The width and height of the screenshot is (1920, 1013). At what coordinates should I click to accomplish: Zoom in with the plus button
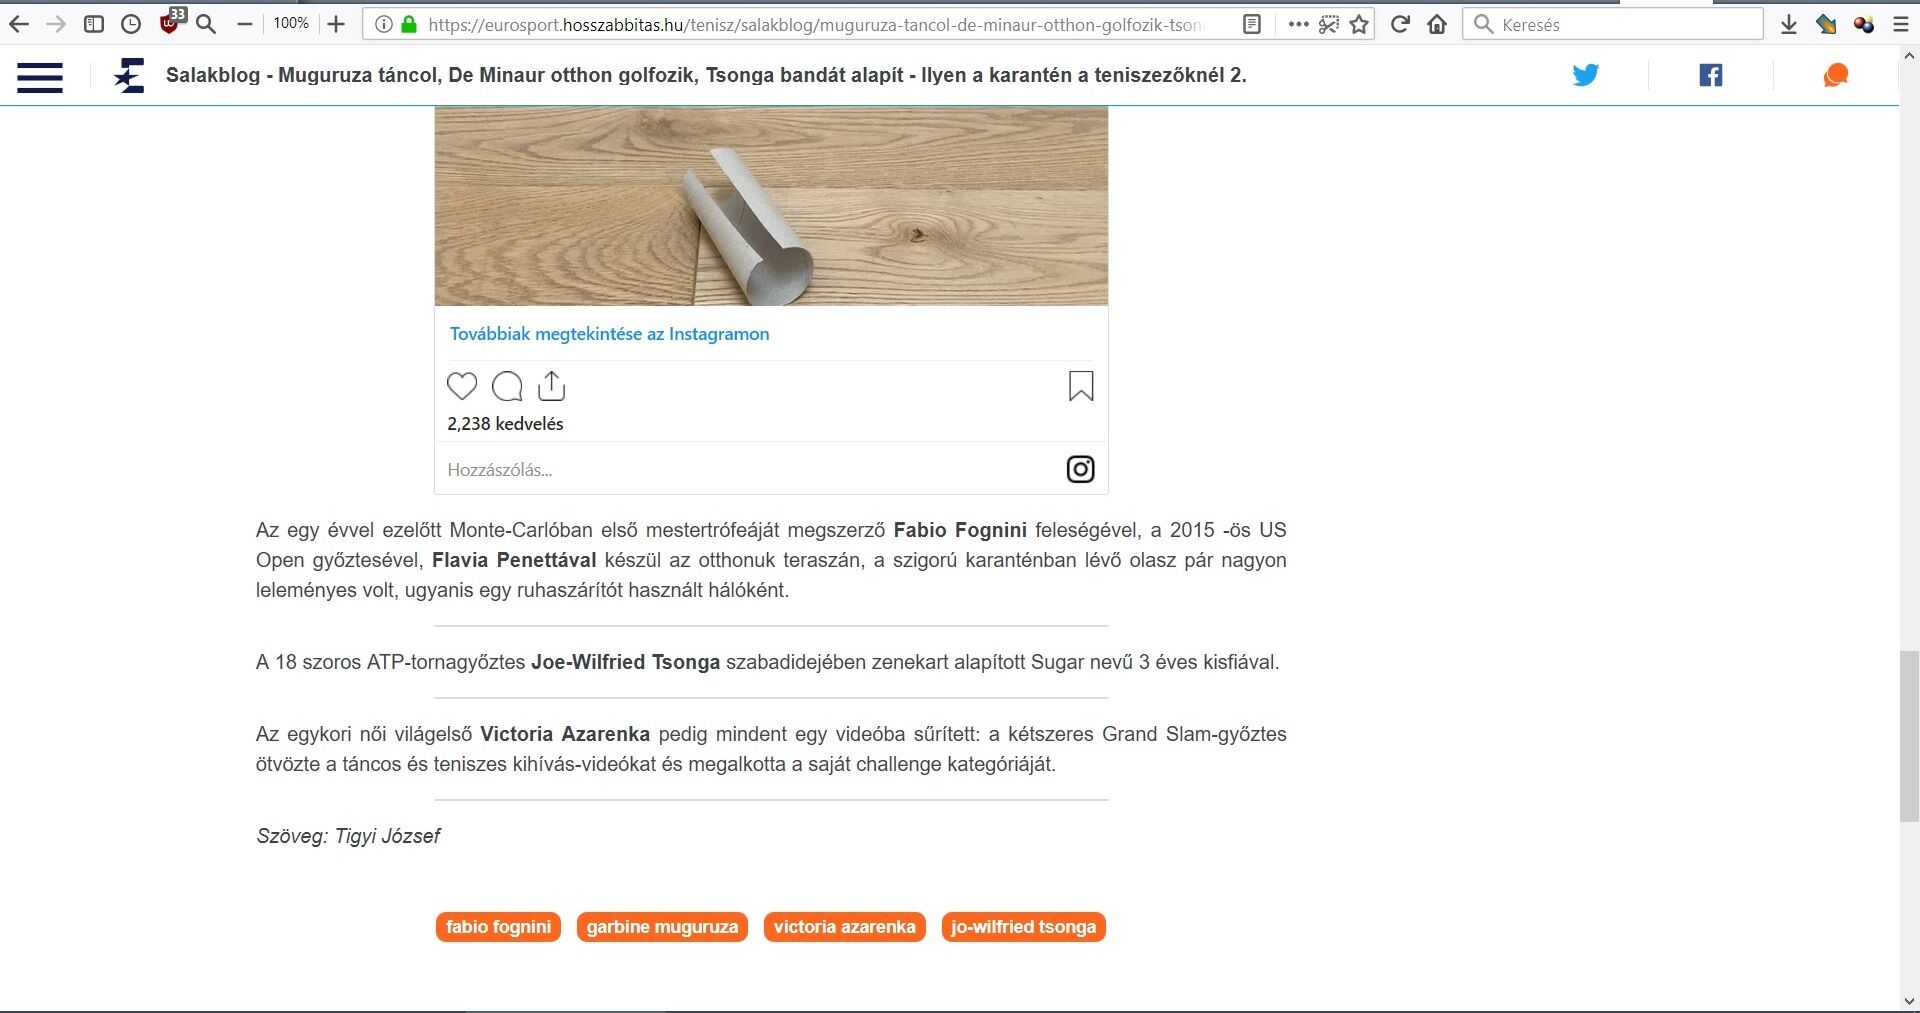[336, 24]
